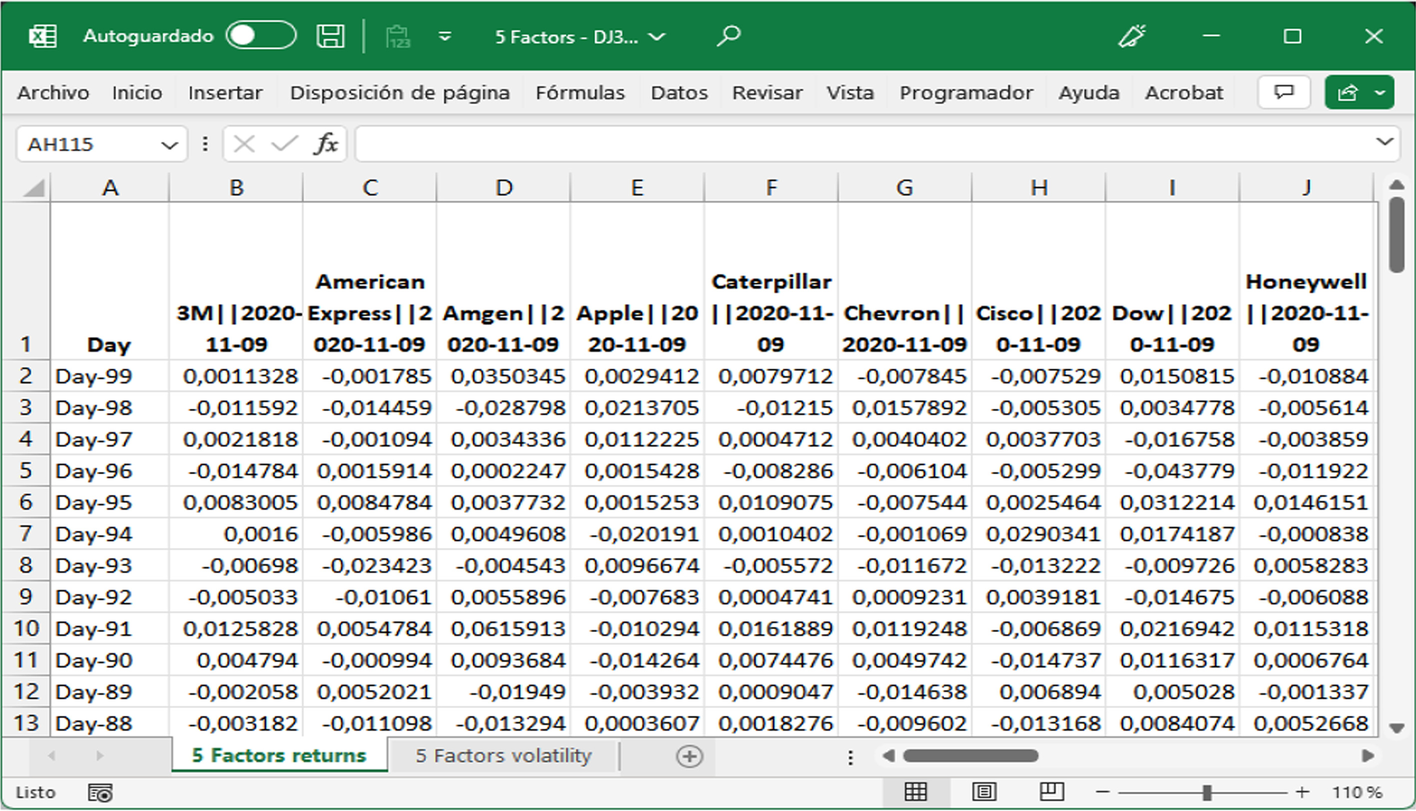This screenshot has height=811, width=1416.
Task: Open the Disposición de página tab
Action: [x=400, y=93]
